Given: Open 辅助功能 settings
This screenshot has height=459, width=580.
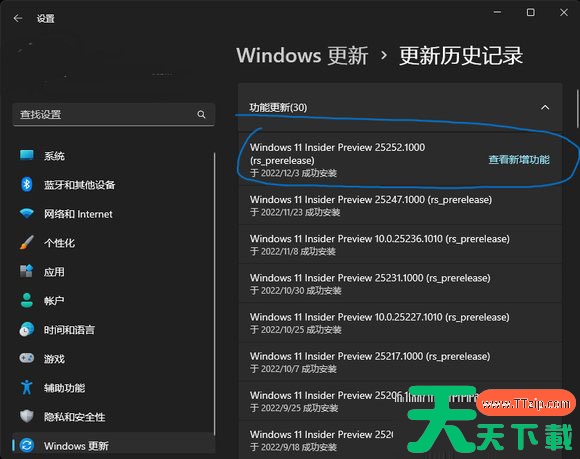Looking at the screenshot, I should tap(114, 388).
